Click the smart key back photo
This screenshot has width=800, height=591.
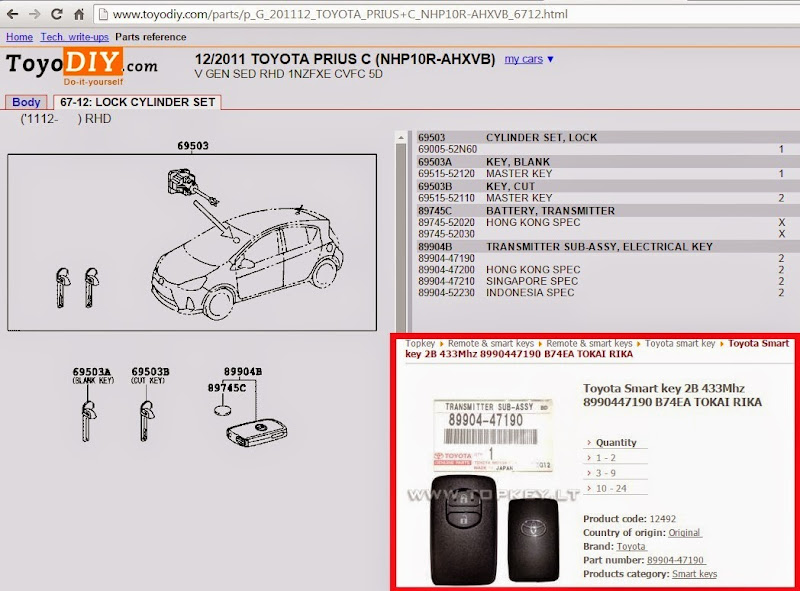click(534, 540)
